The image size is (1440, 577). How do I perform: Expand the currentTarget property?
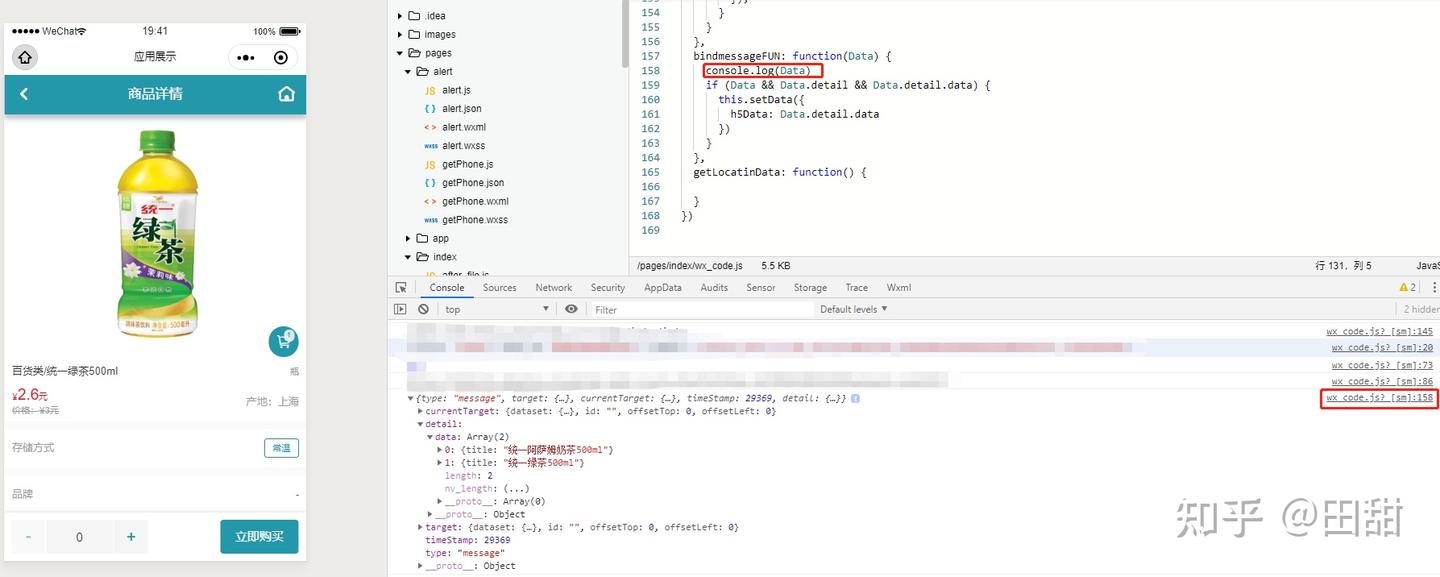(421, 411)
